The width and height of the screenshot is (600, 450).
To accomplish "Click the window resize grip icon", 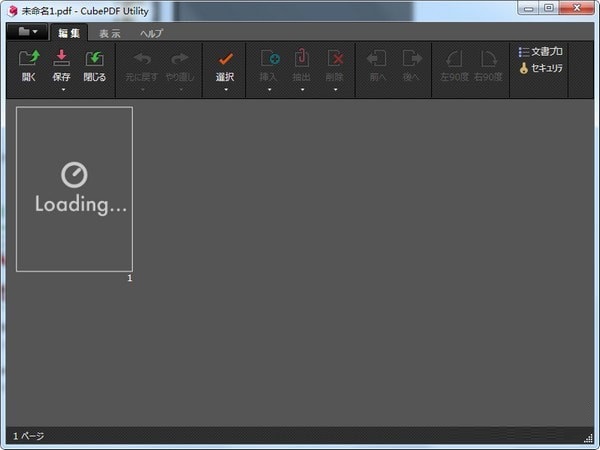I will [588, 438].
